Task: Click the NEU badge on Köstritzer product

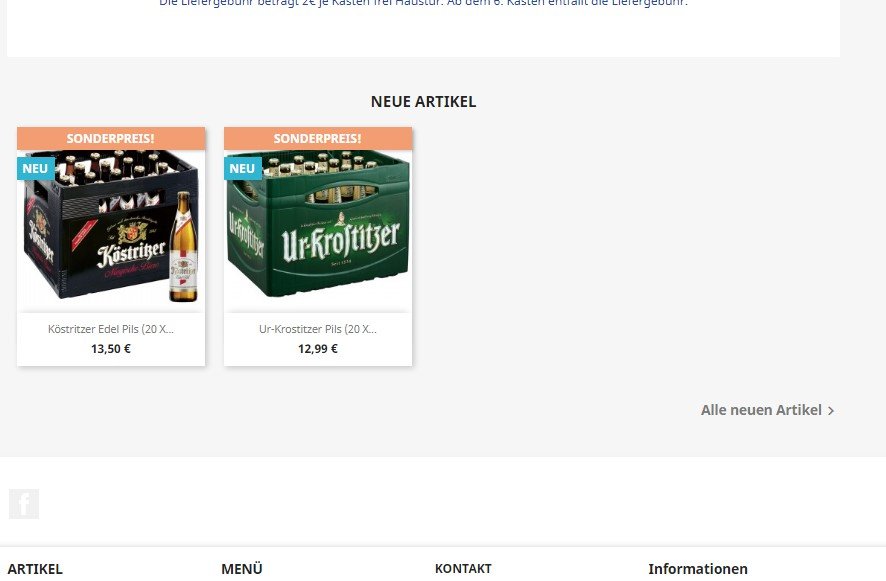Action: [36, 168]
